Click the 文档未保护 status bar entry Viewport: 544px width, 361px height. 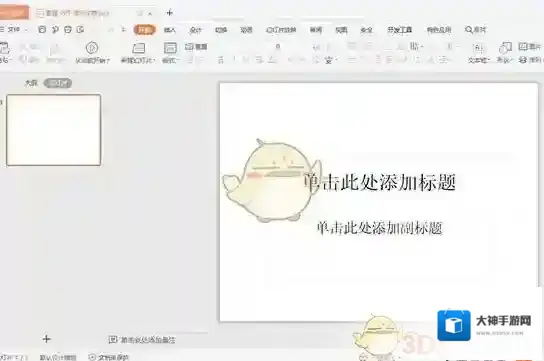[x=109, y=357]
